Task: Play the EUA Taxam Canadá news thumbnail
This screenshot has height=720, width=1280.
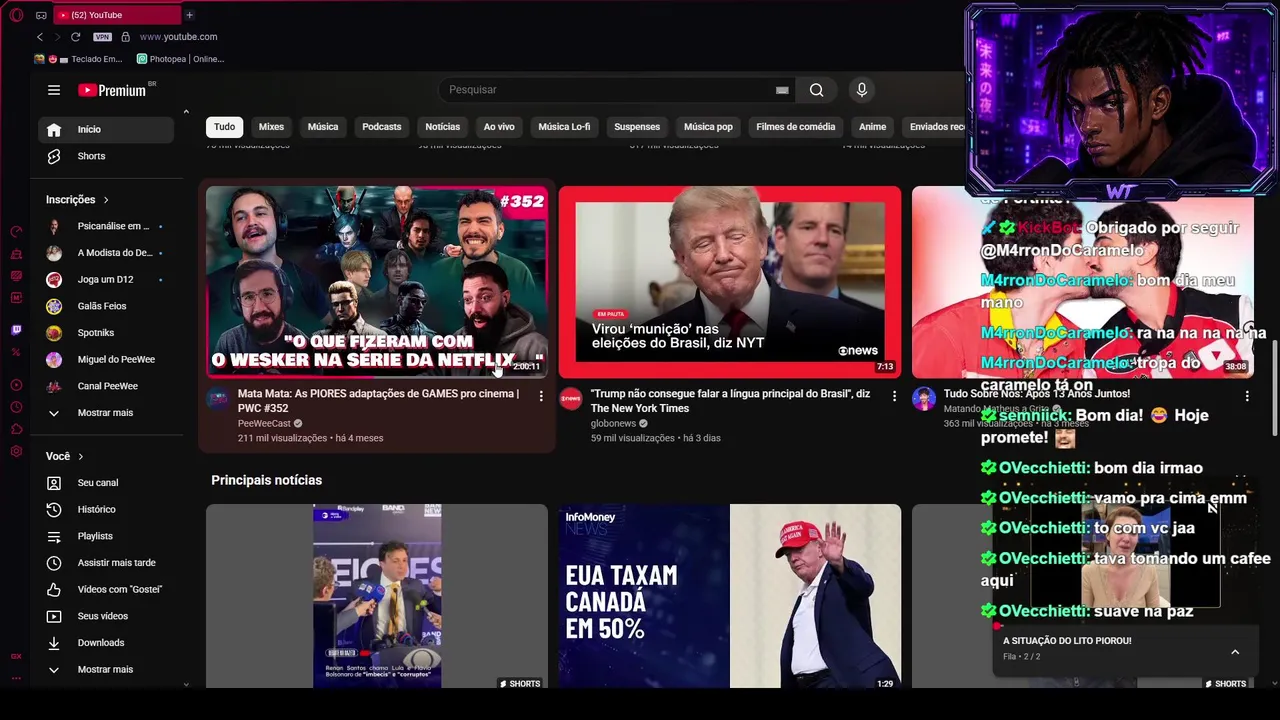Action: [x=730, y=596]
